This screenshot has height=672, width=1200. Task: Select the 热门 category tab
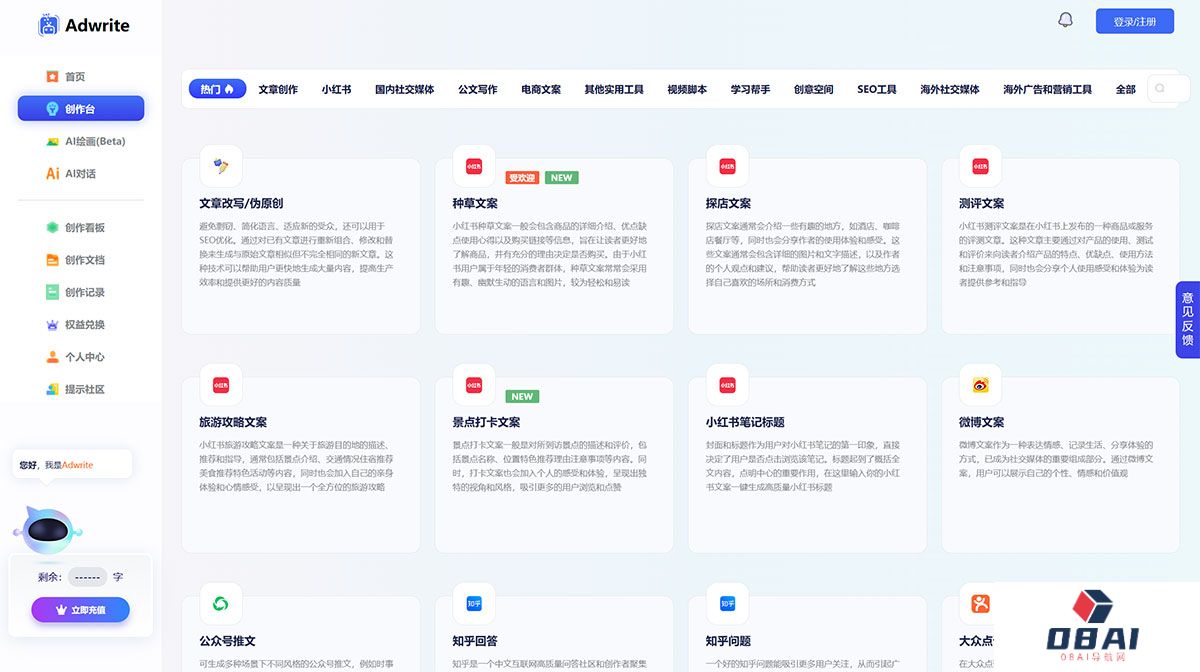coord(217,89)
